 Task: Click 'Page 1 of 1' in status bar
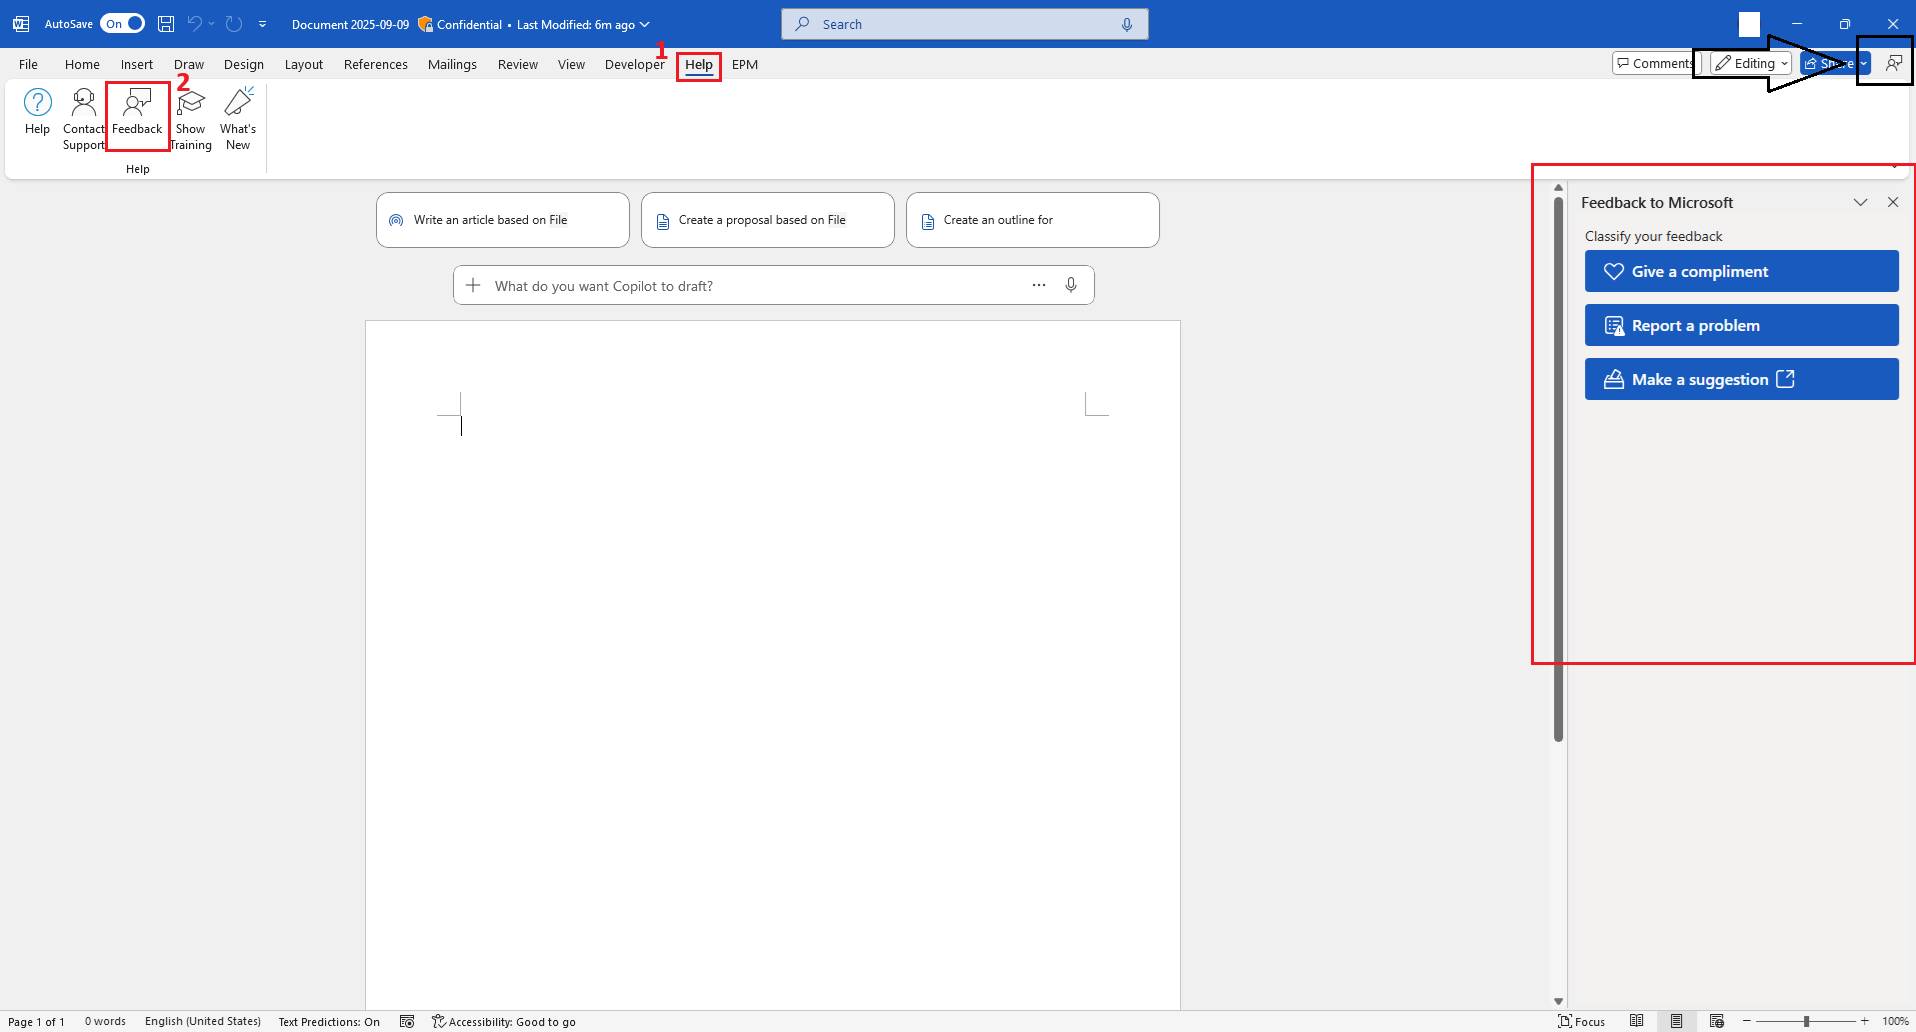coord(36,1021)
